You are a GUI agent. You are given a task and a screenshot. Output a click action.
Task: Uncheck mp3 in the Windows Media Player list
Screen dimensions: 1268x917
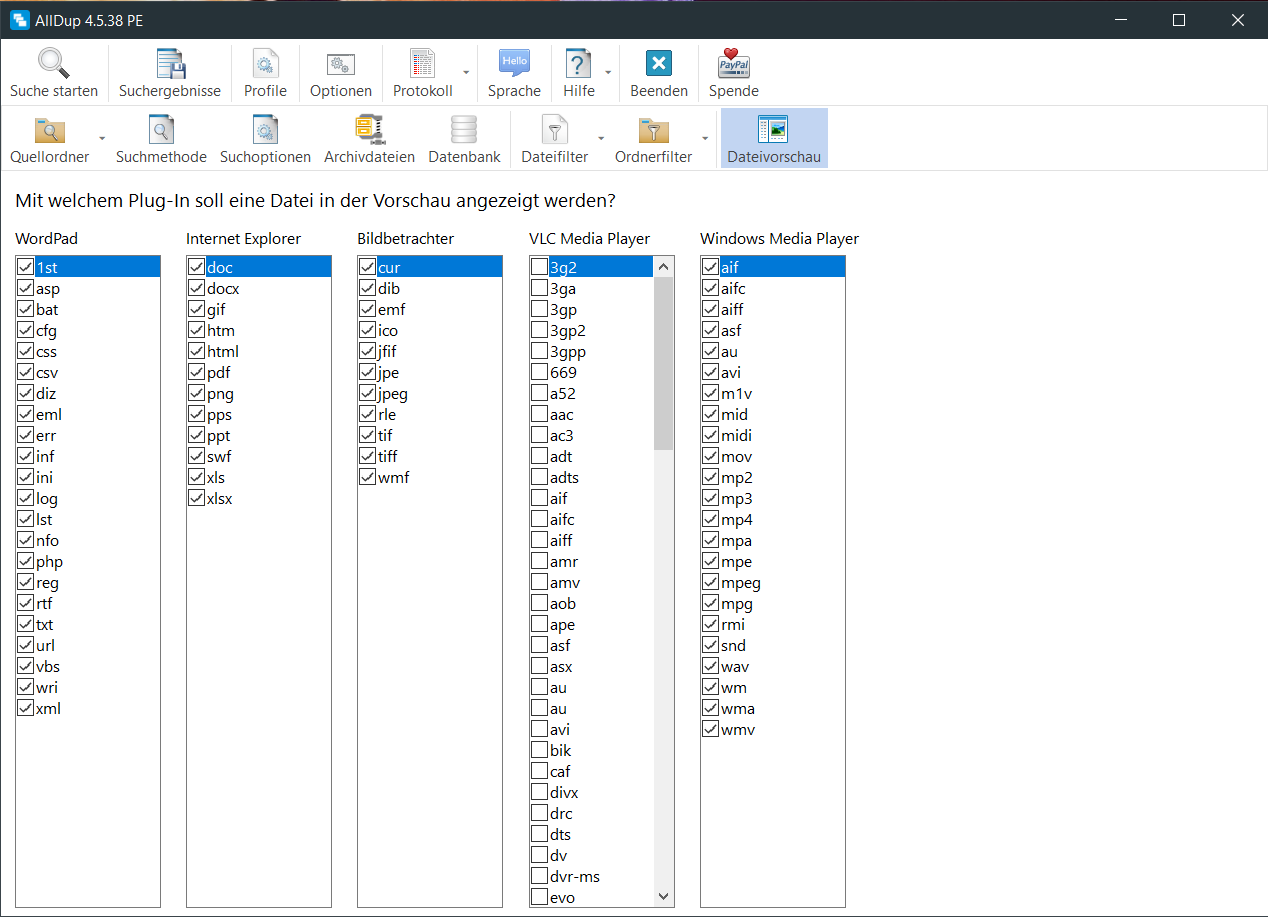click(710, 499)
